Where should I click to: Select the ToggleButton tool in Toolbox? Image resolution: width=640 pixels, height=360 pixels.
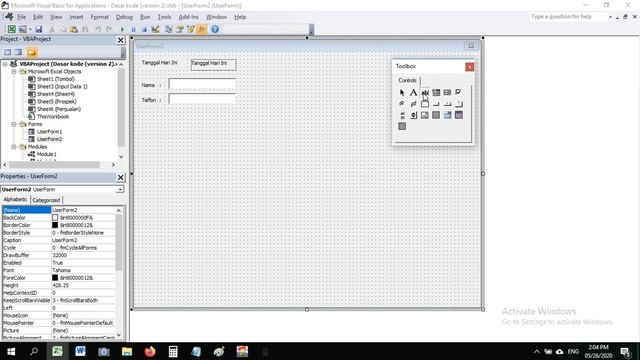click(x=413, y=104)
